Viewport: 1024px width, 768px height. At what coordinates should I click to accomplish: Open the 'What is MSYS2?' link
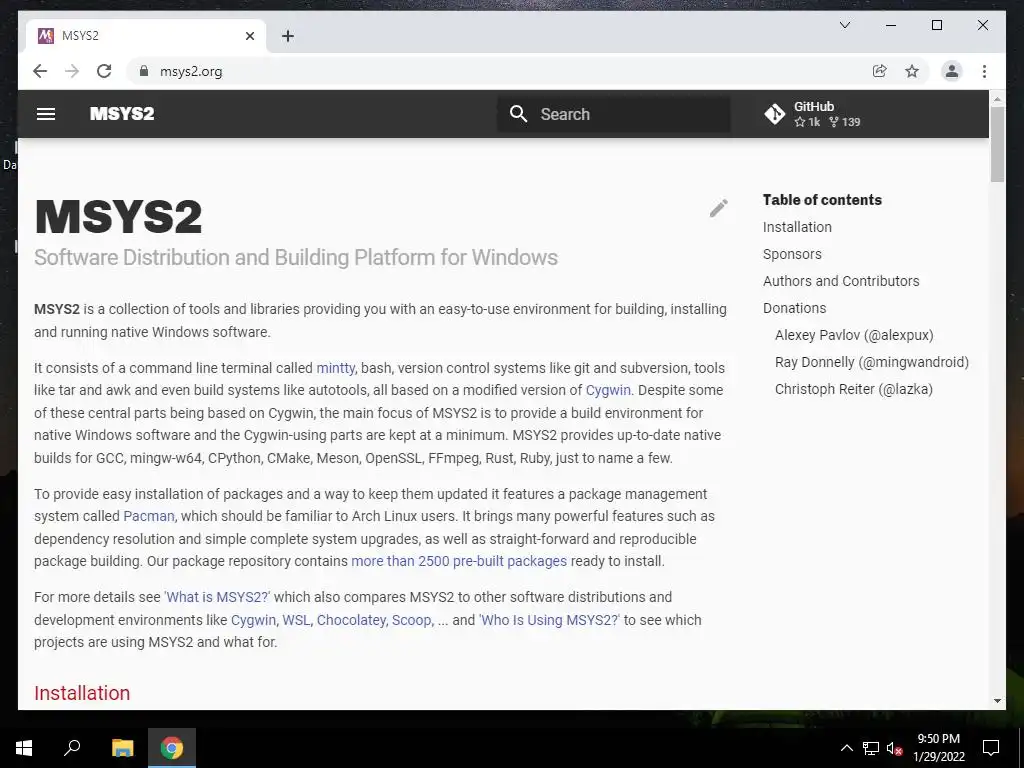[x=217, y=598]
